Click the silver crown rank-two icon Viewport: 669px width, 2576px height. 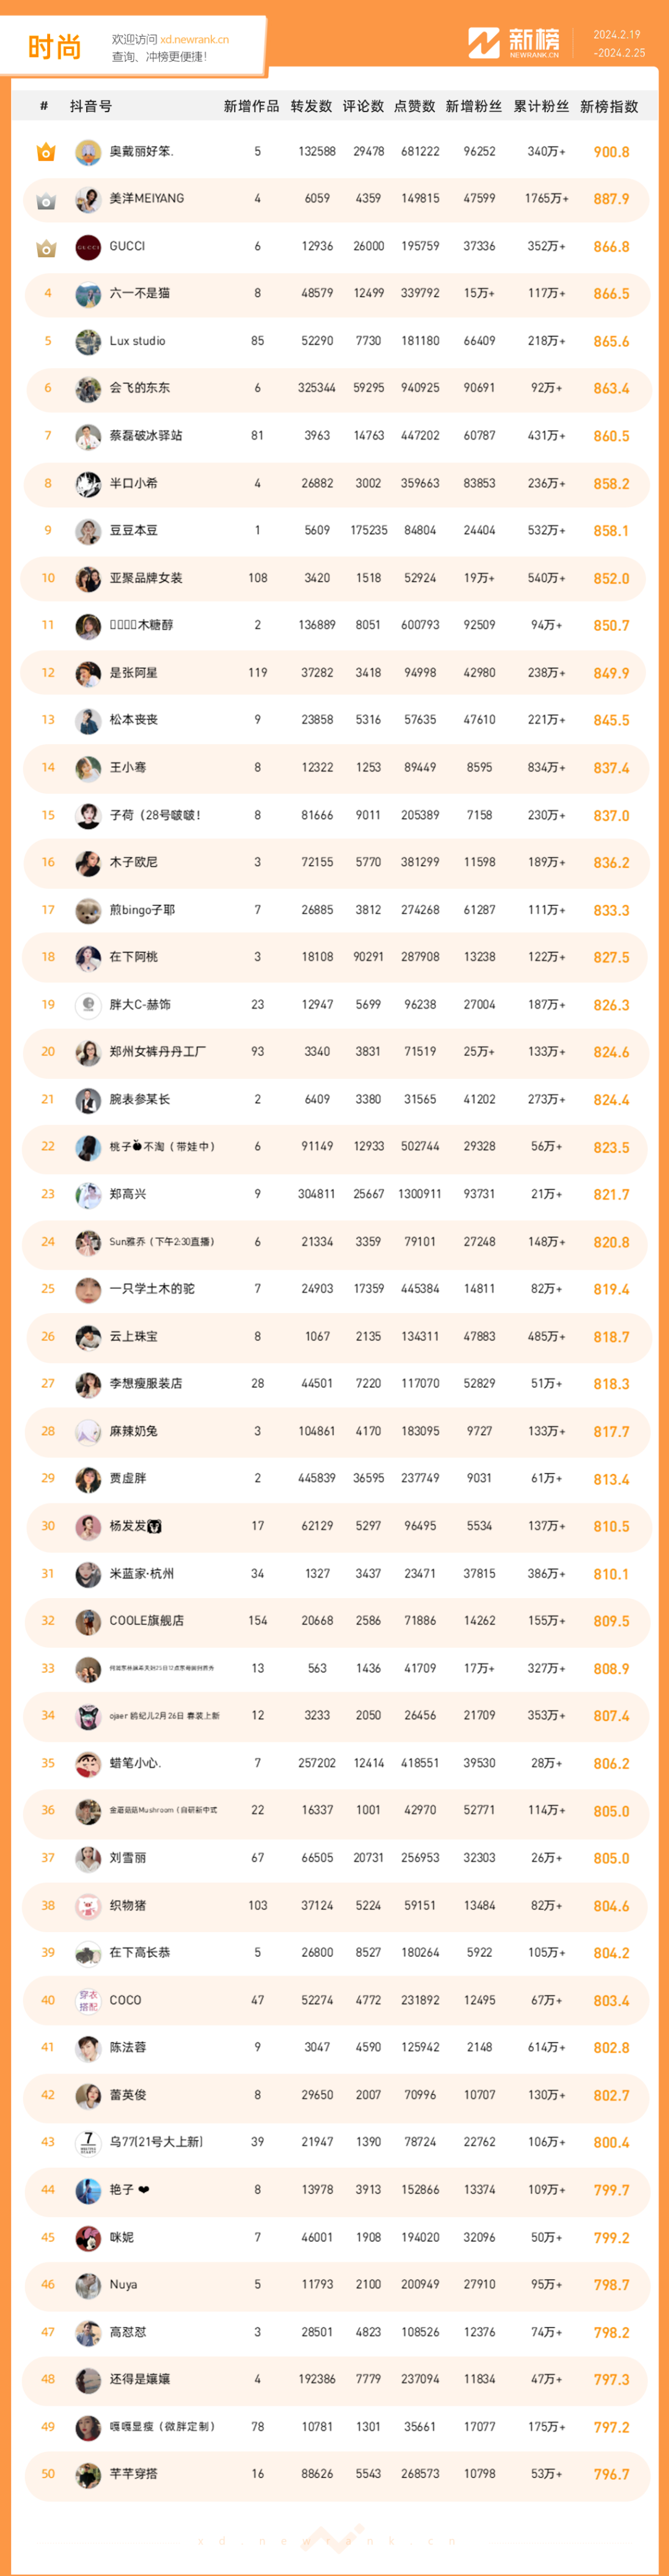coord(46,199)
